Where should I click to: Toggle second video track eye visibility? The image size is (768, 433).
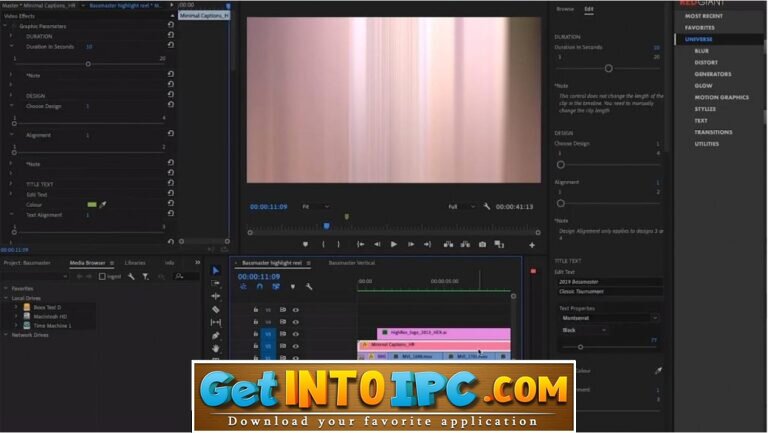295,322
